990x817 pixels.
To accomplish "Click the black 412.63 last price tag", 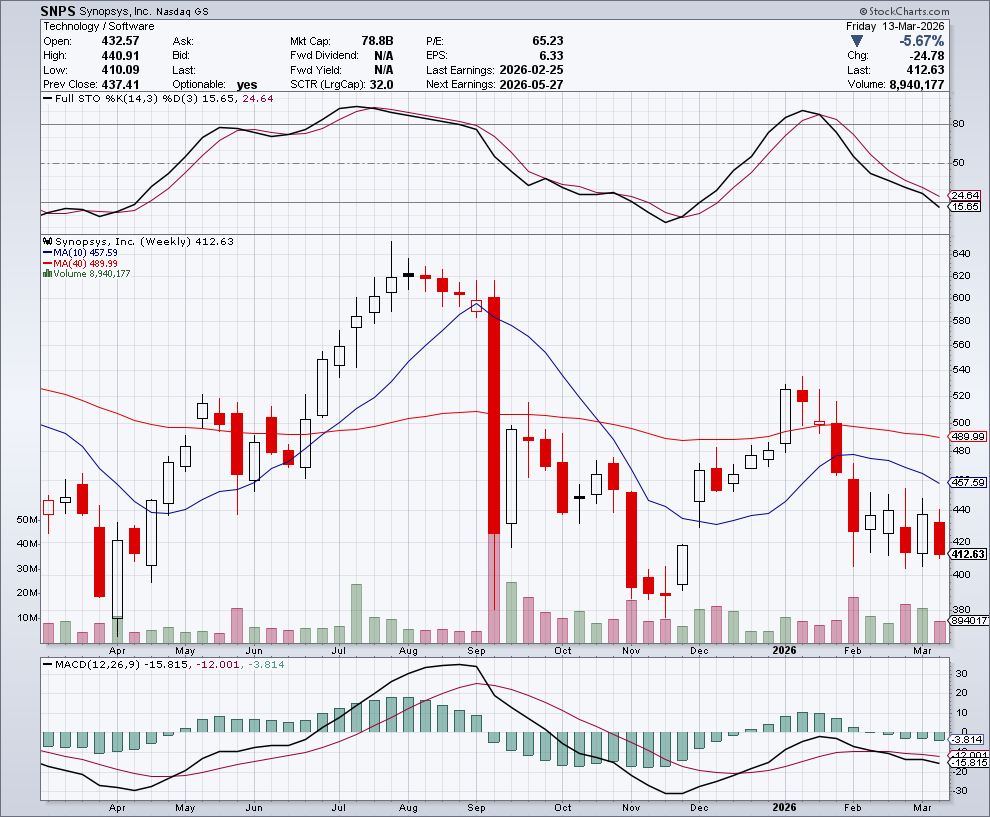I will point(968,554).
